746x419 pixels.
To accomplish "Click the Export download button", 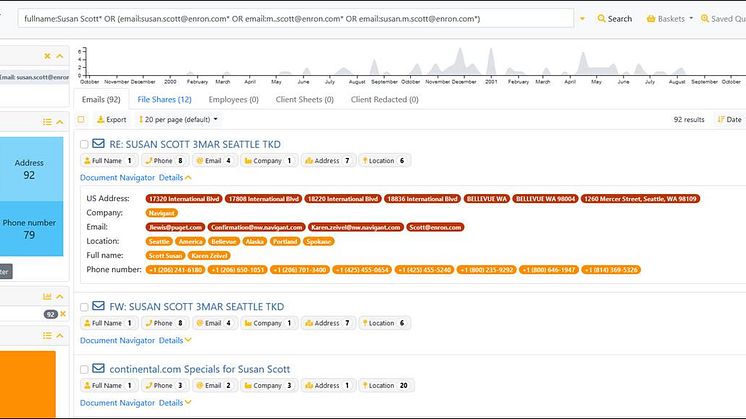I will point(111,119).
